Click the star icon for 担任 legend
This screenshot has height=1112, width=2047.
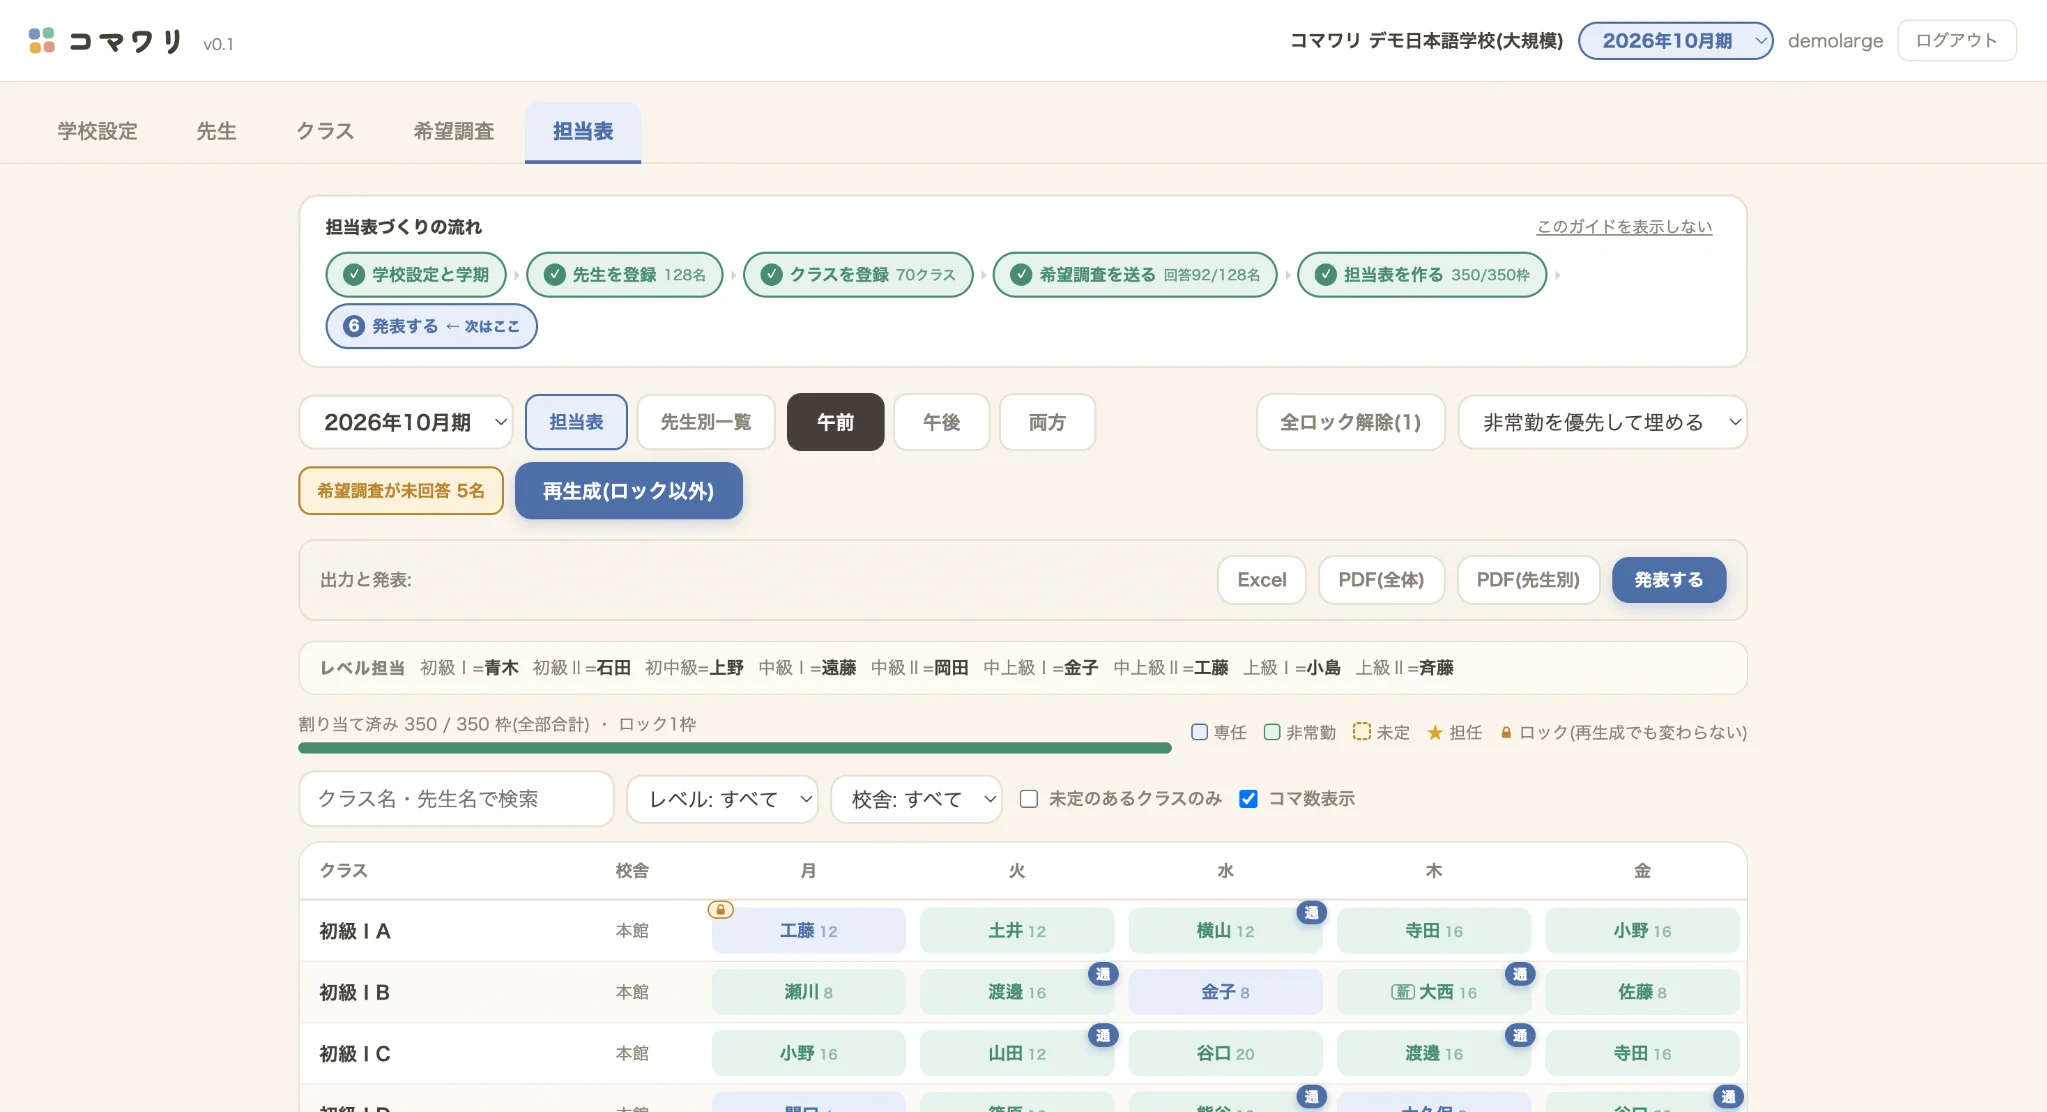pyautogui.click(x=1434, y=733)
